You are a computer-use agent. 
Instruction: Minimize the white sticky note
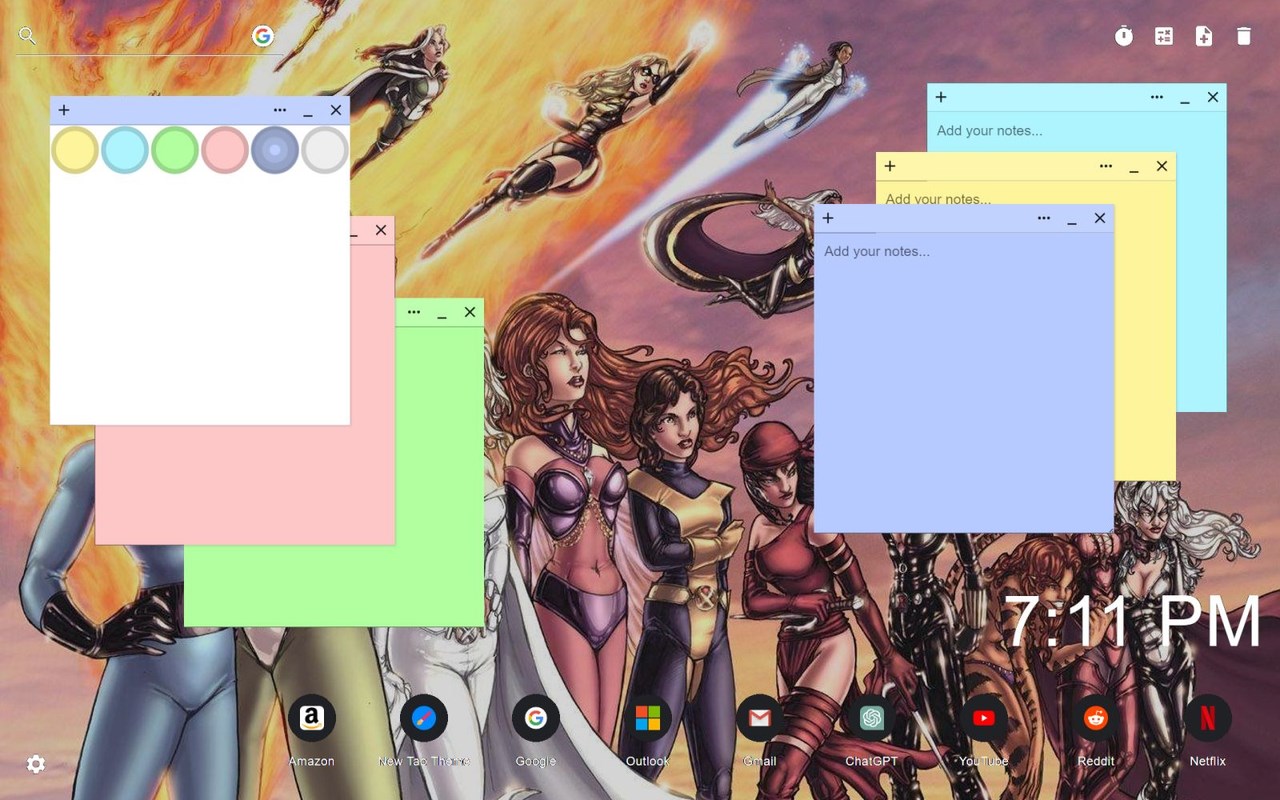tap(308, 112)
